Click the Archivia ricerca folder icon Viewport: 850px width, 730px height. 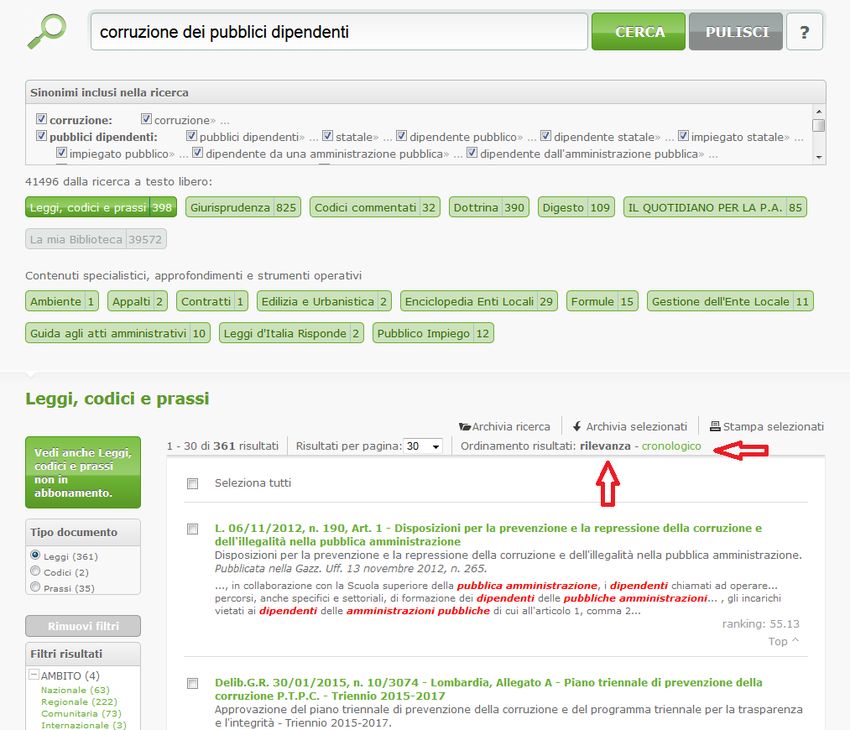[465, 426]
